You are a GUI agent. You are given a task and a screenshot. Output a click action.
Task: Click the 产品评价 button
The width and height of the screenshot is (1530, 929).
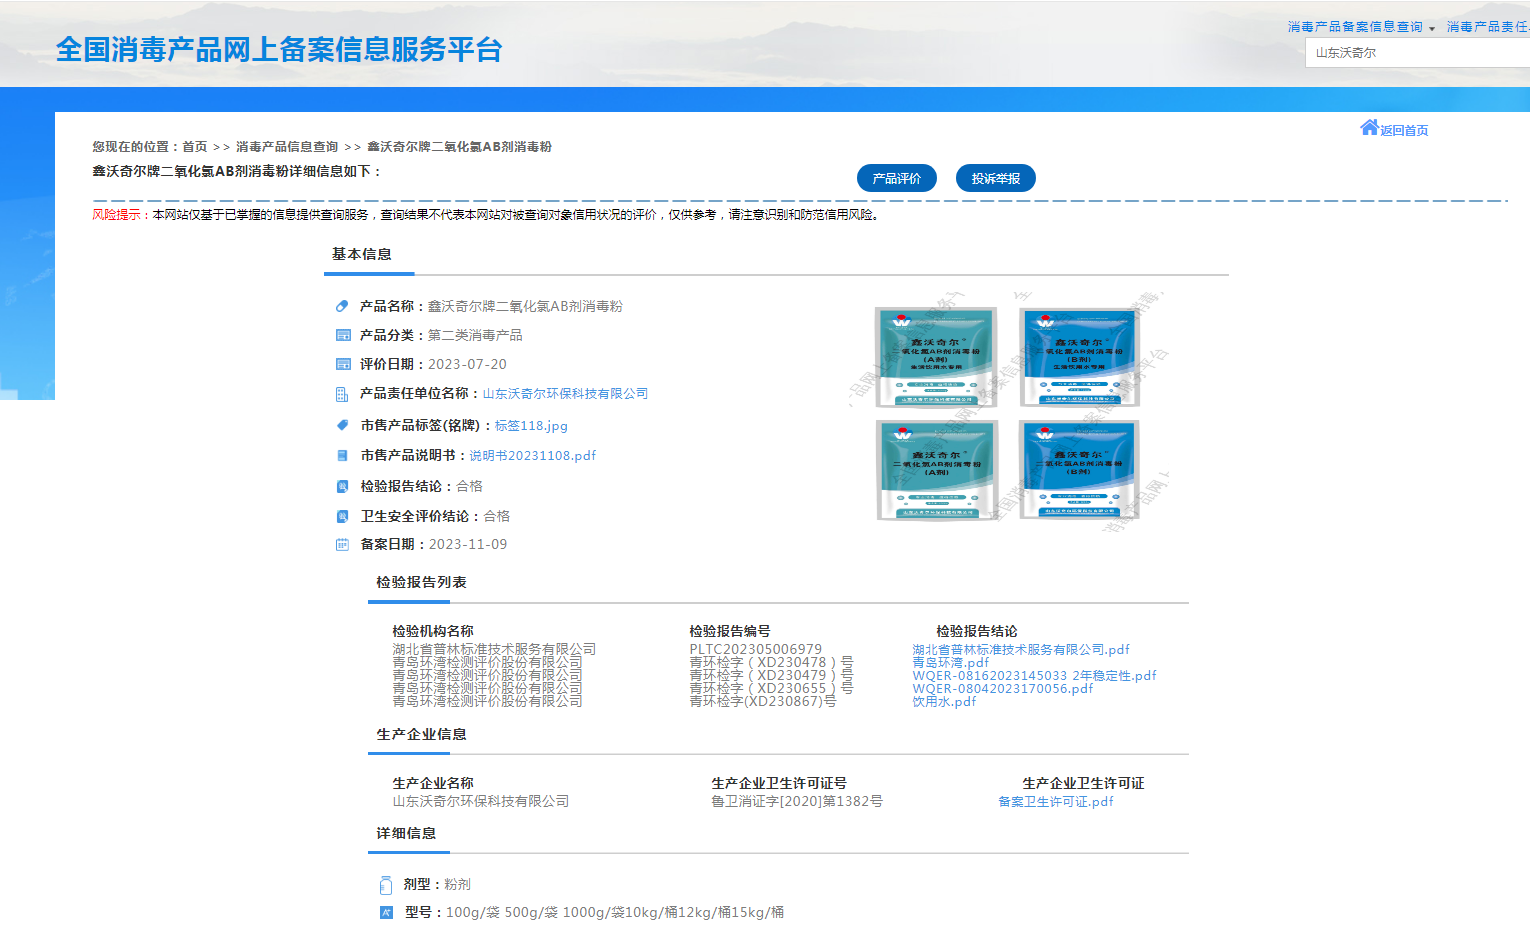pyautogui.click(x=897, y=178)
